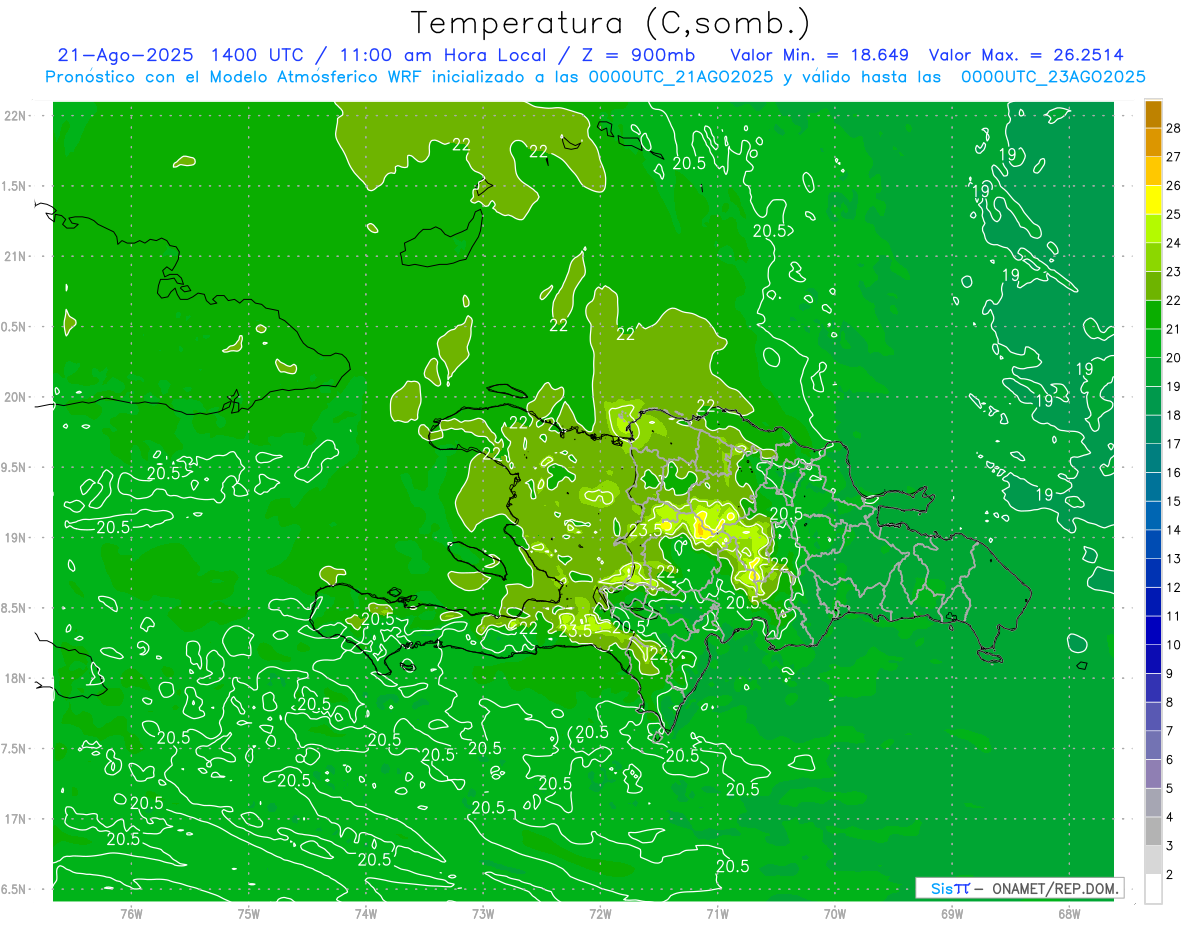Click the dark orange legend band above 28
Image resolution: width=1200 pixels, height=927 pixels.
pyautogui.click(x=1153, y=114)
